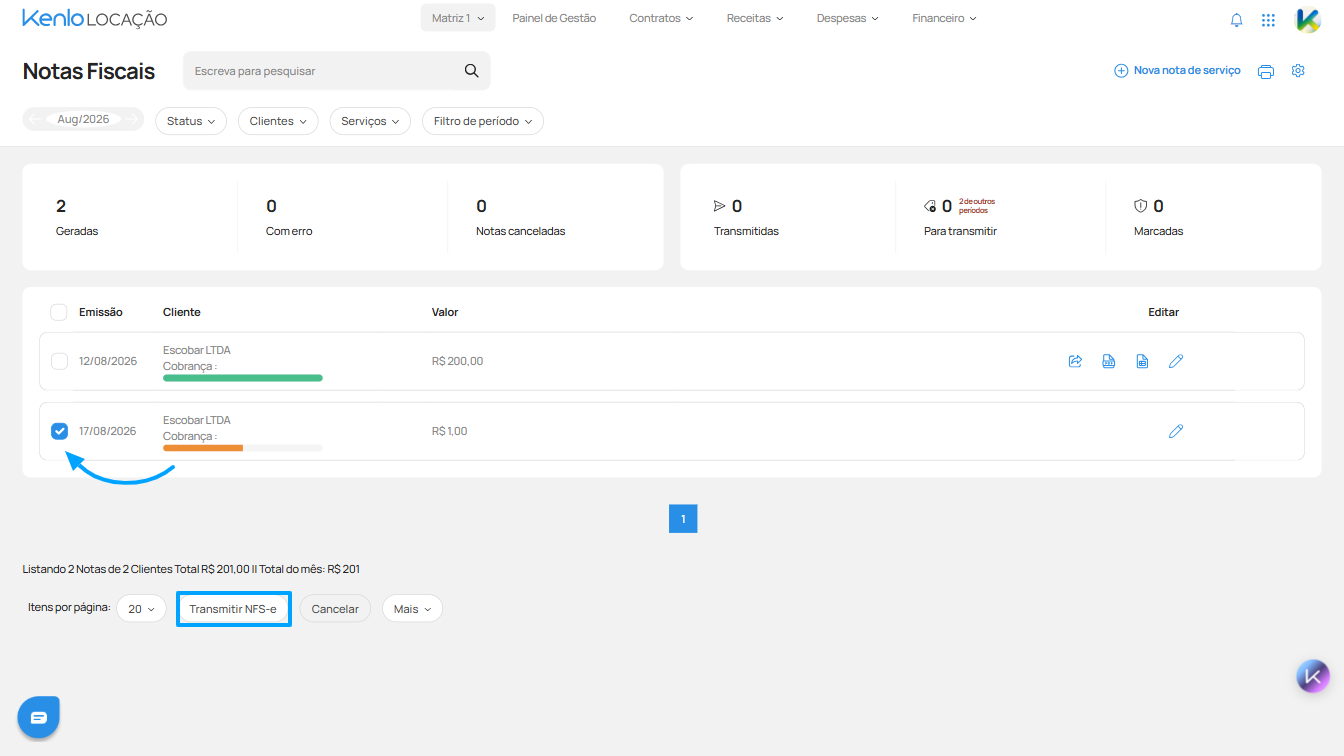Viewport: 1344px width, 756px height.
Task: Click the search magnifier icon
Action: [x=472, y=71]
